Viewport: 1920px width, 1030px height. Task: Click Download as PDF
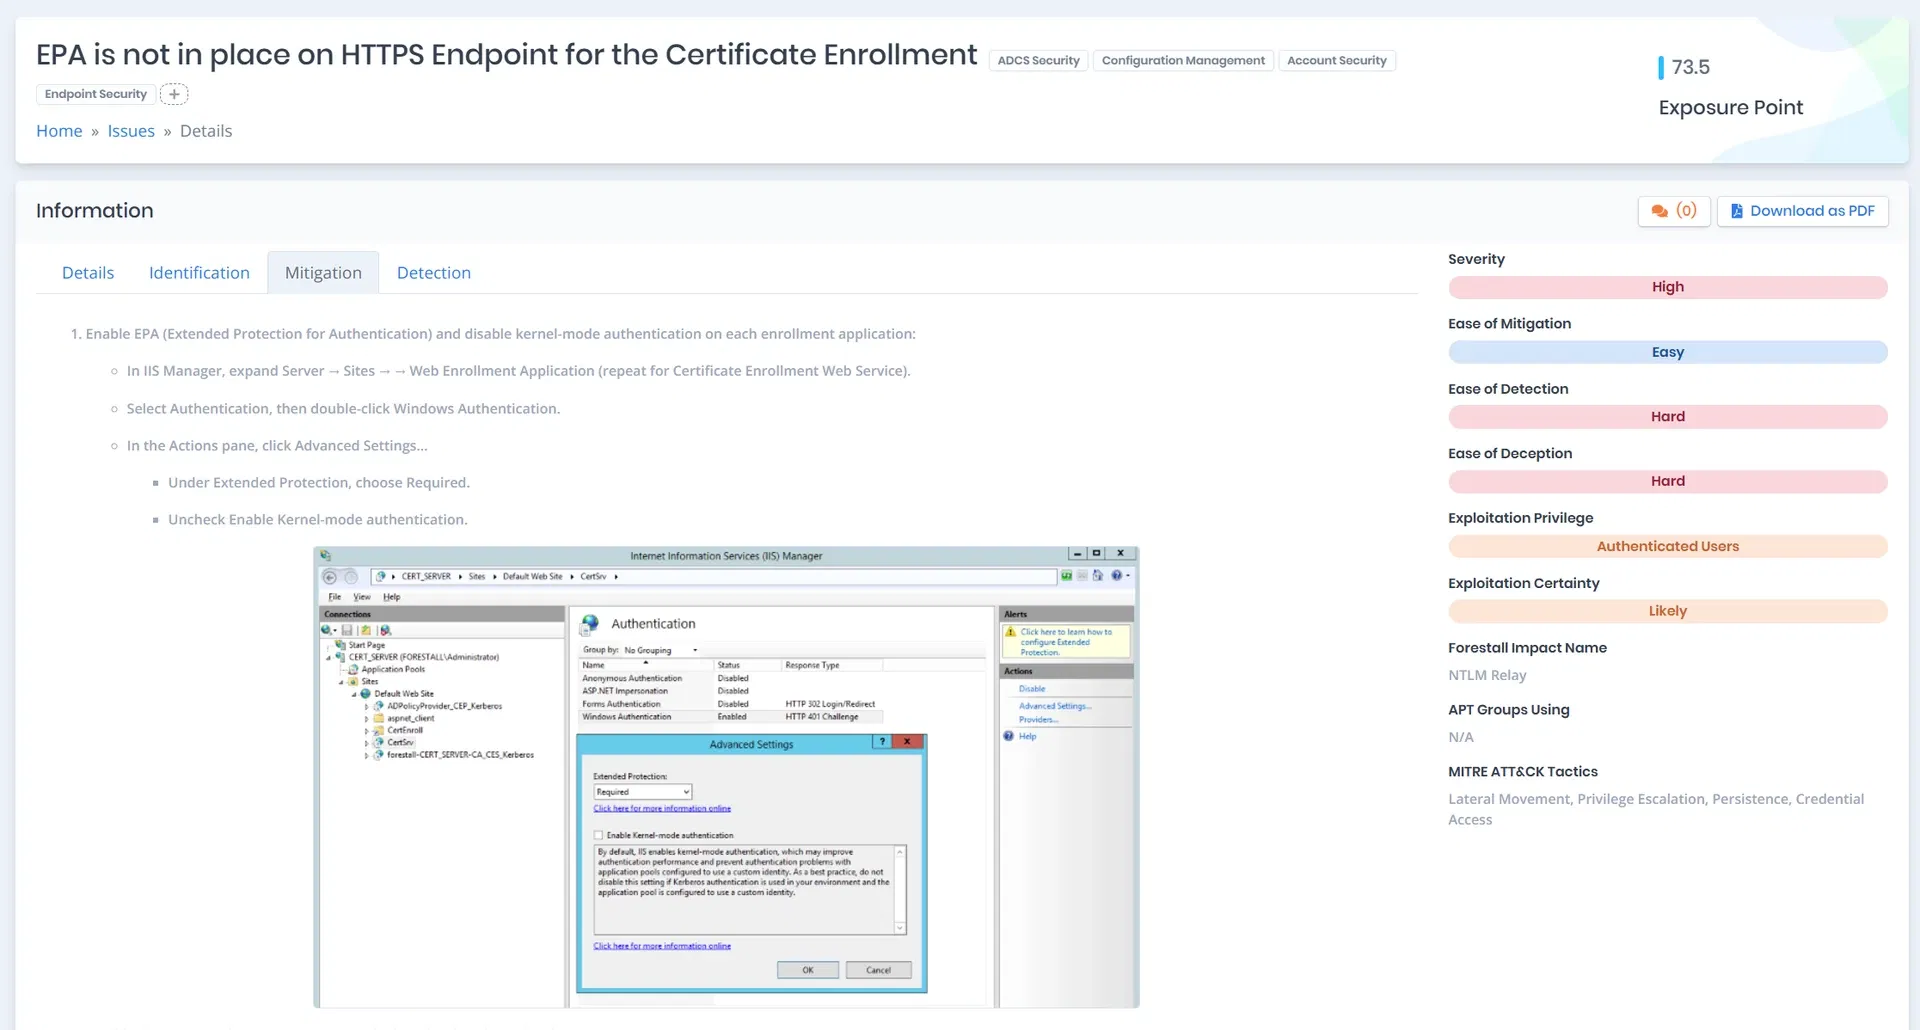1802,211
